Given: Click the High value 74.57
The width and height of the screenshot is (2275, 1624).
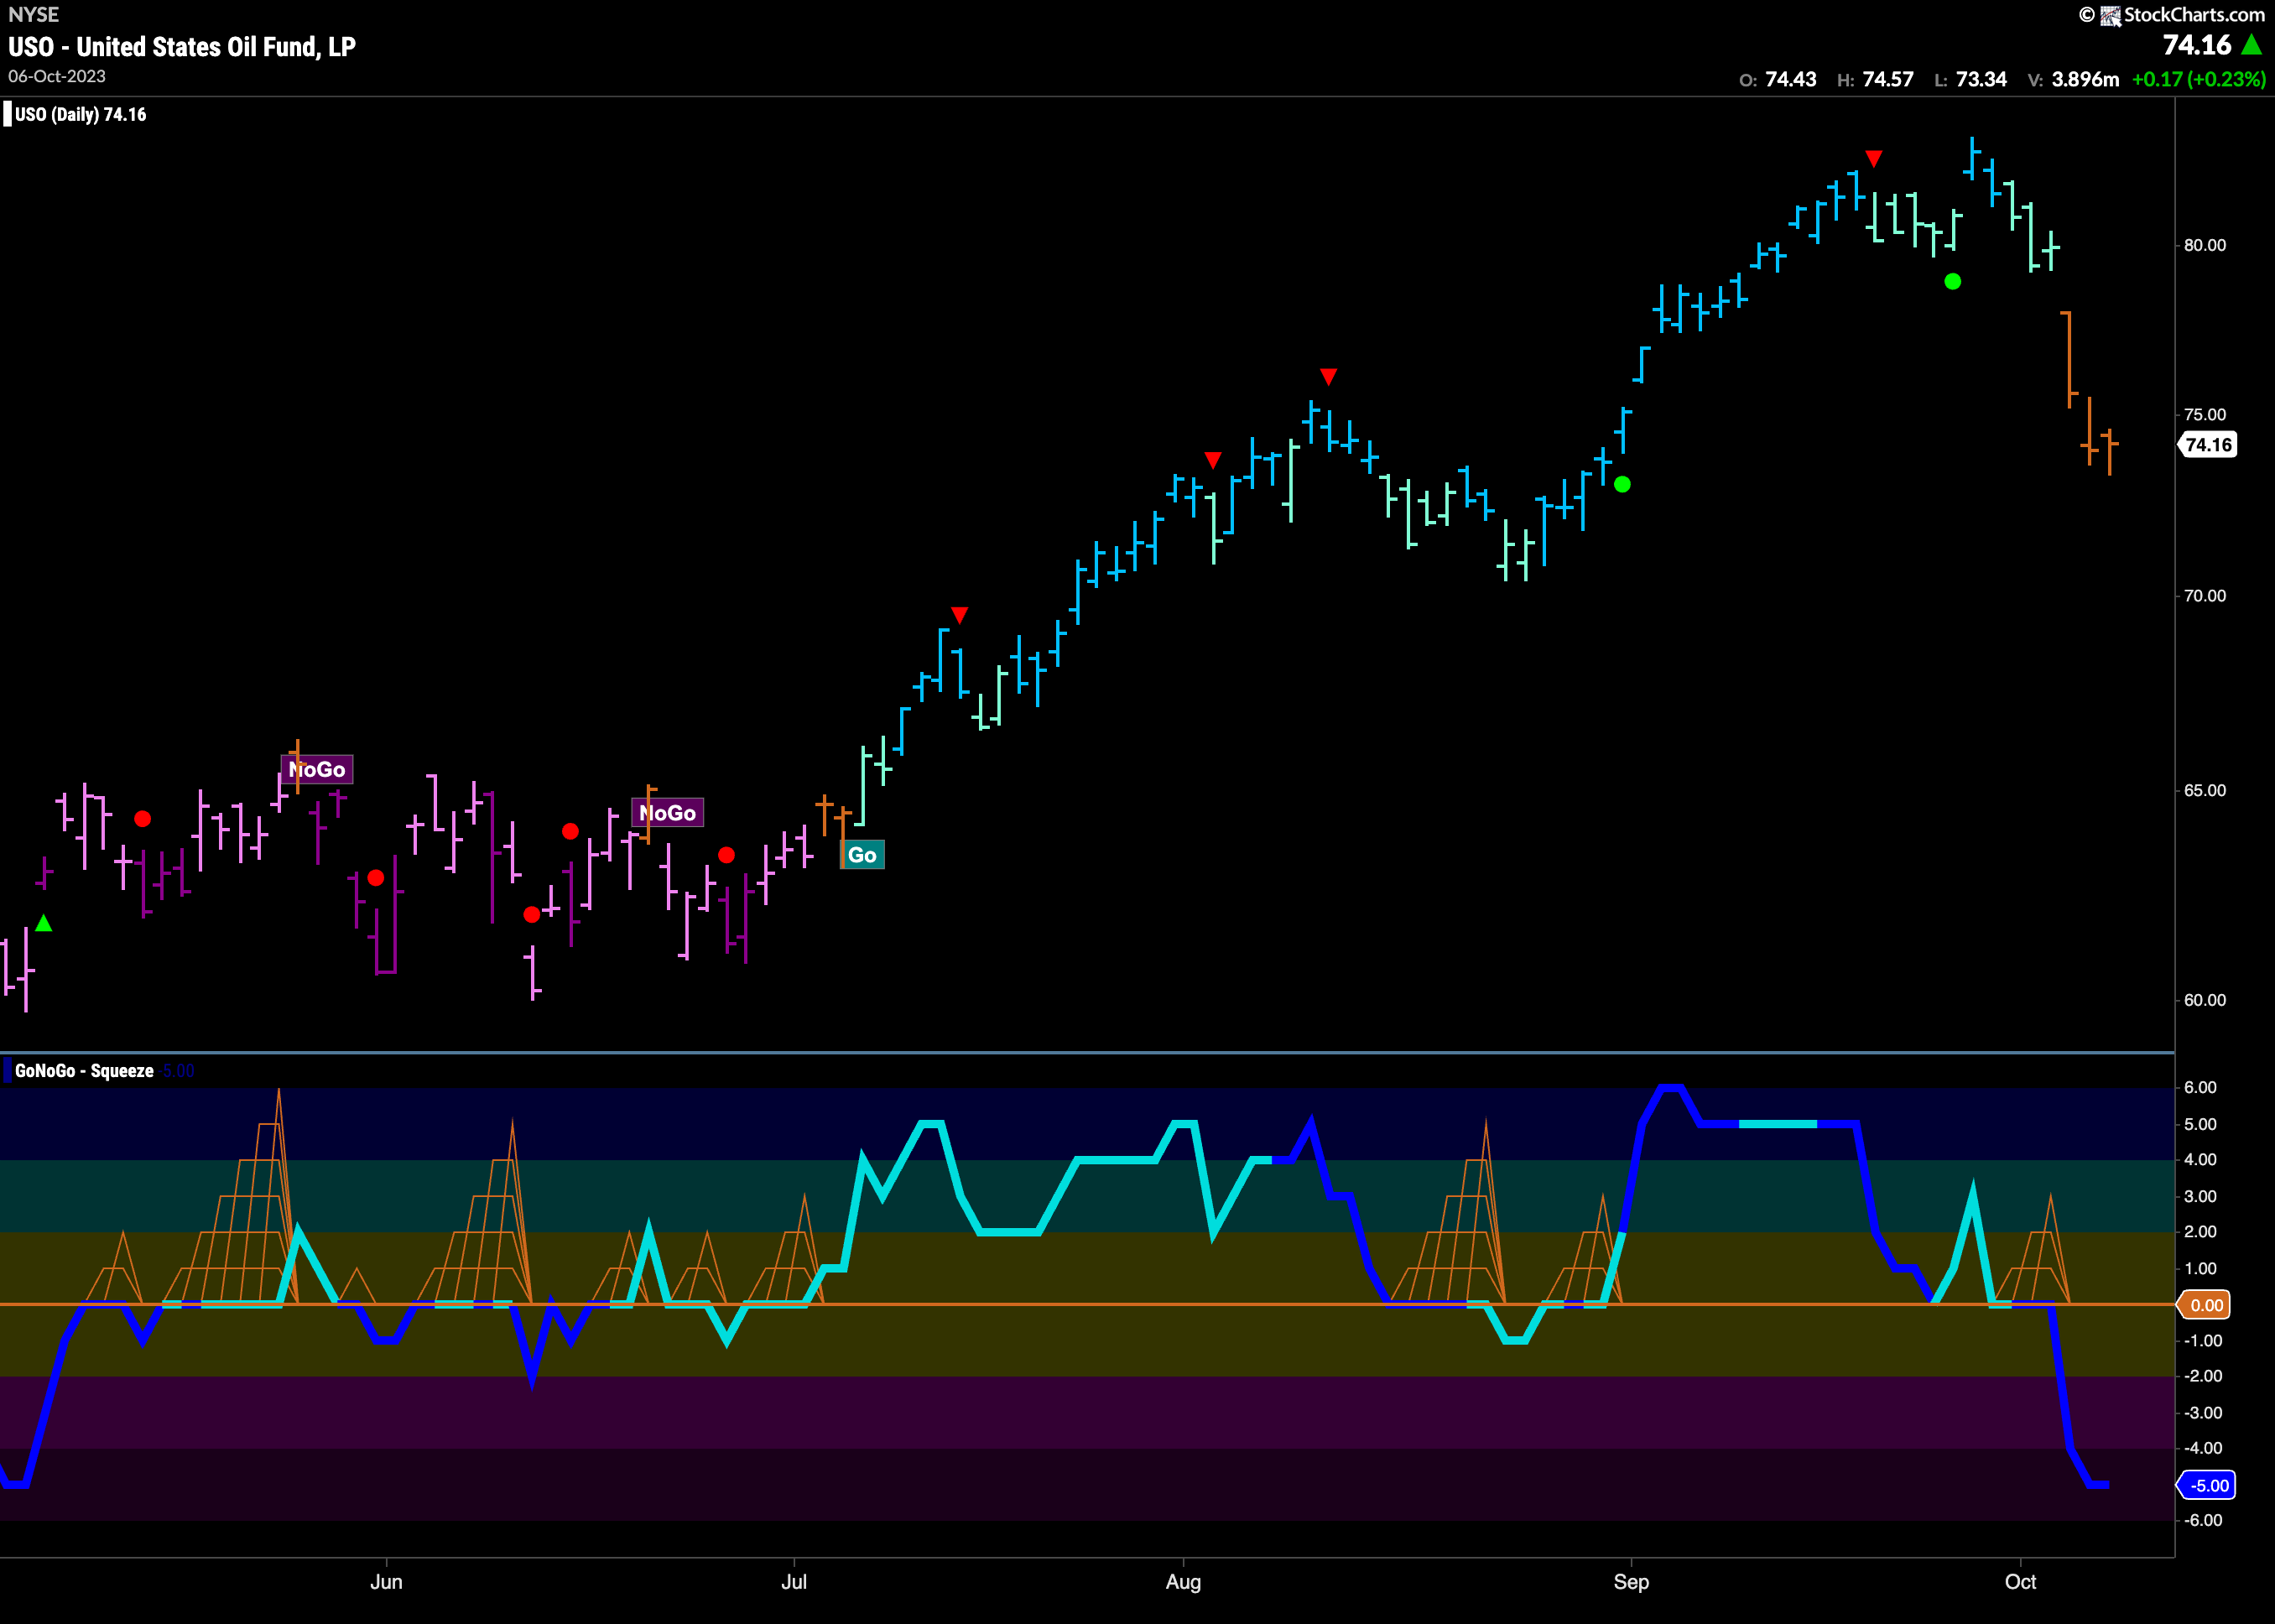Looking at the screenshot, I should click(x=1888, y=79).
